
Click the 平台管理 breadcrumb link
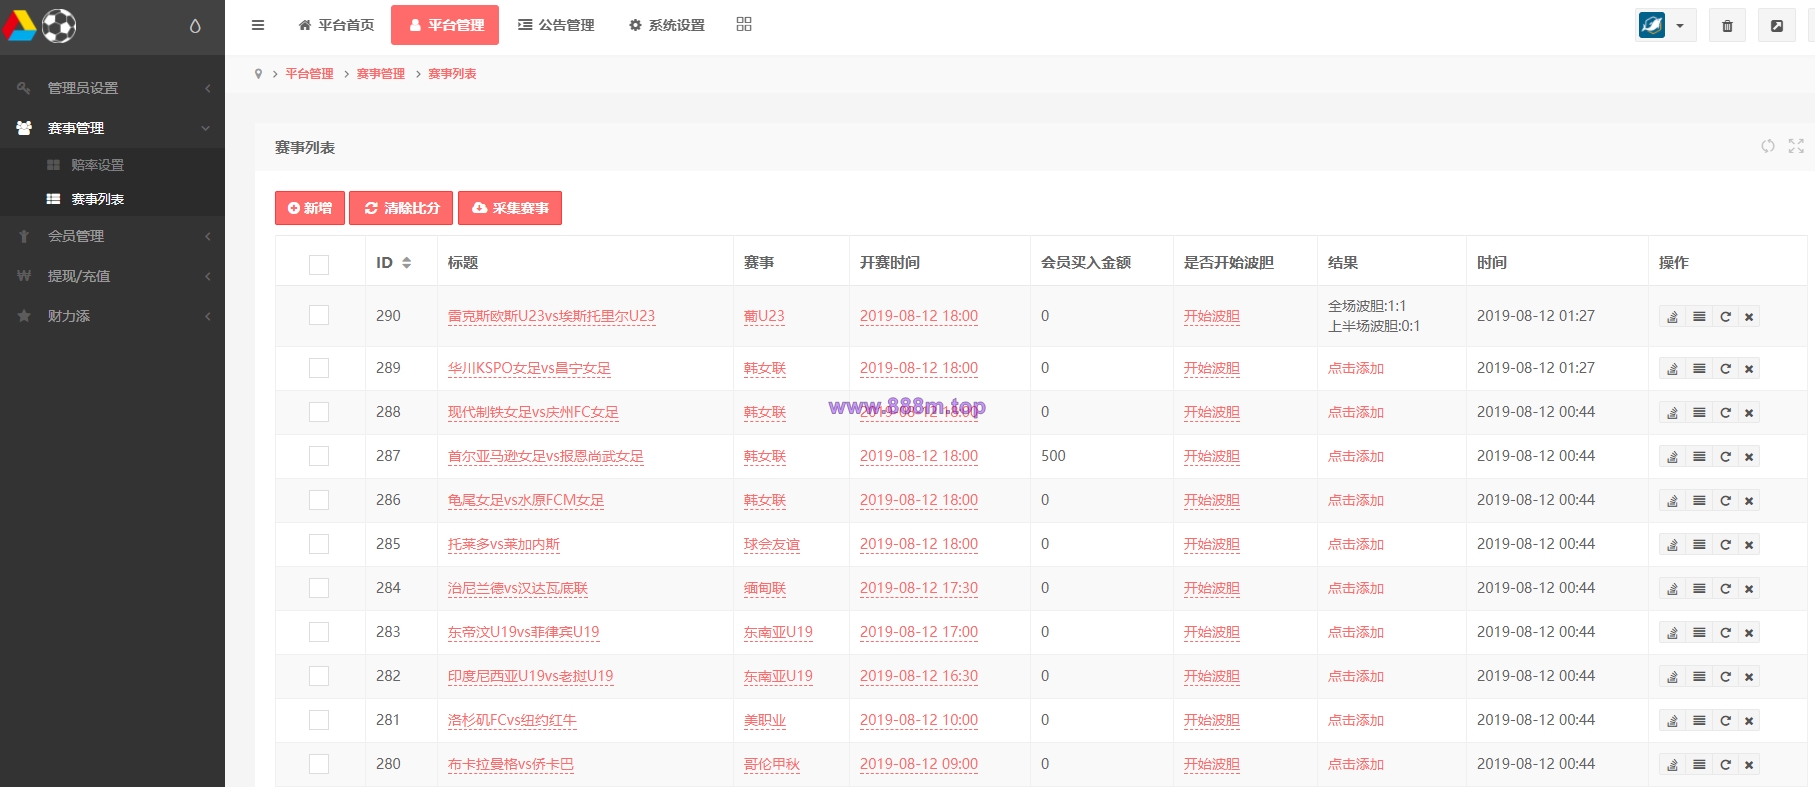coord(309,74)
